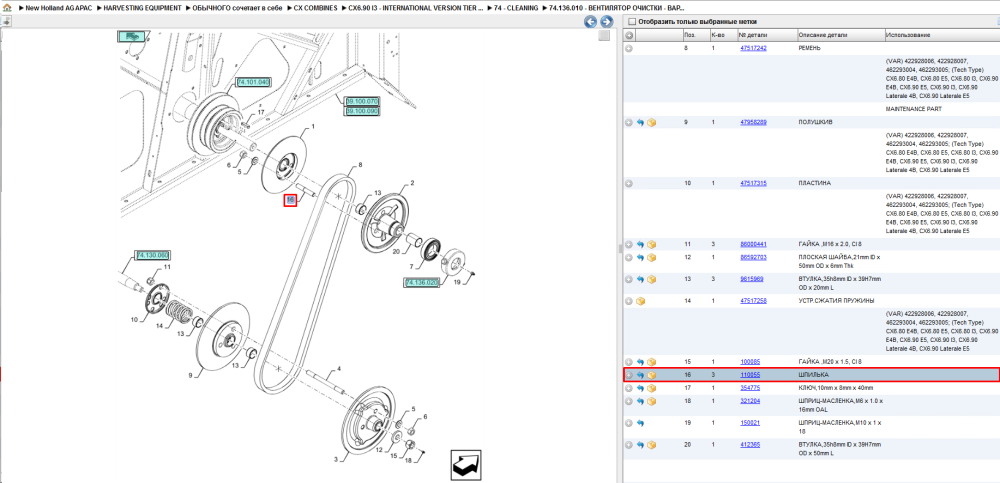The image size is (1000, 483).
Task: Select the 'УСТР.СЖАТИЯ ПРУЖИНЫ' description
Action: (x=836, y=301)
